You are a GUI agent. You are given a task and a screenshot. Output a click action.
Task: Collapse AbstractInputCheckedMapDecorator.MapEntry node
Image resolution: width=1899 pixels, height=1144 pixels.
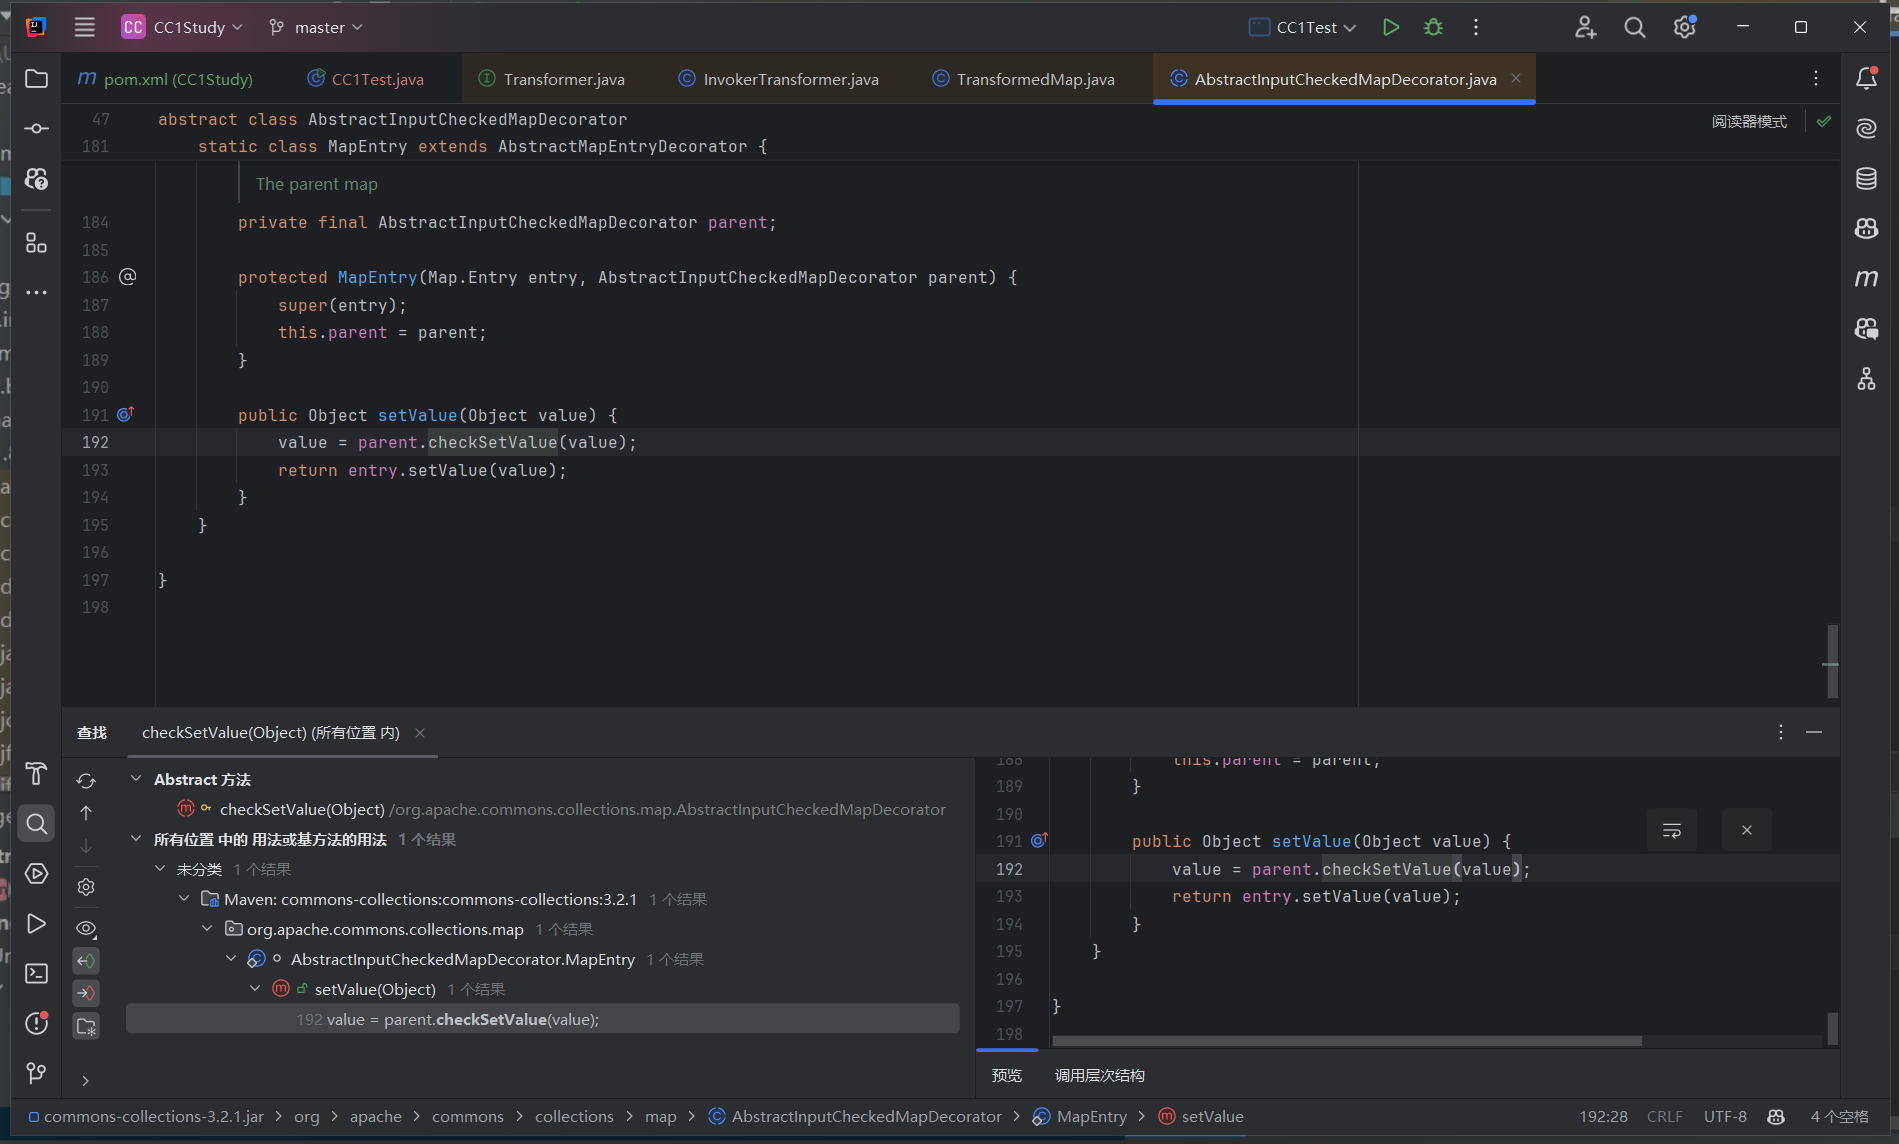pos(231,959)
